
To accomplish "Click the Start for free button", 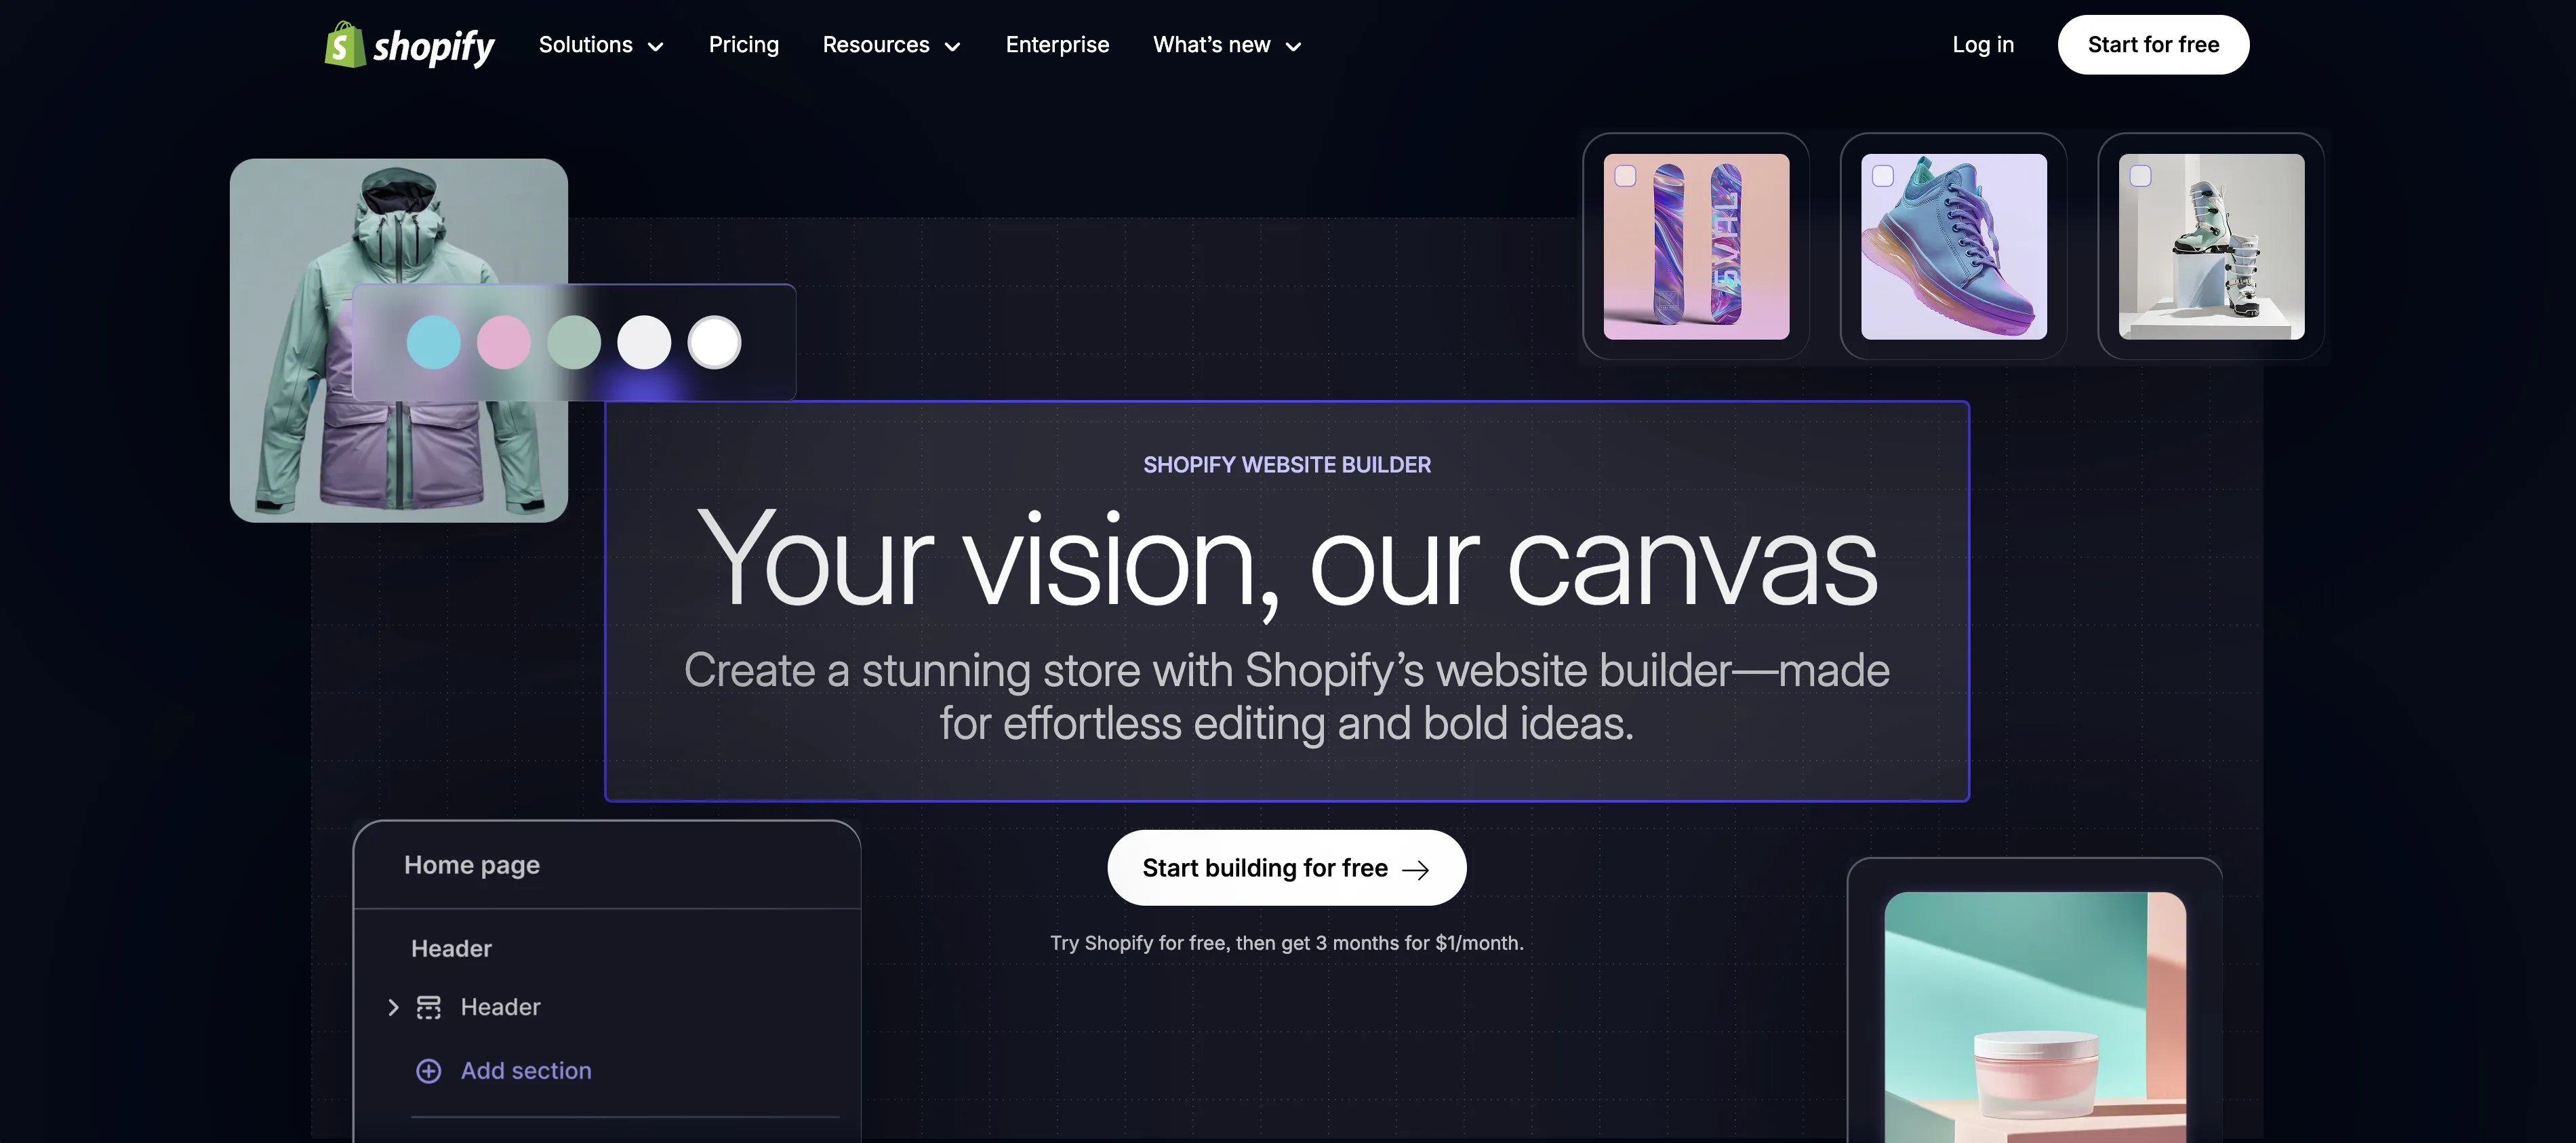I will [x=2153, y=45].
